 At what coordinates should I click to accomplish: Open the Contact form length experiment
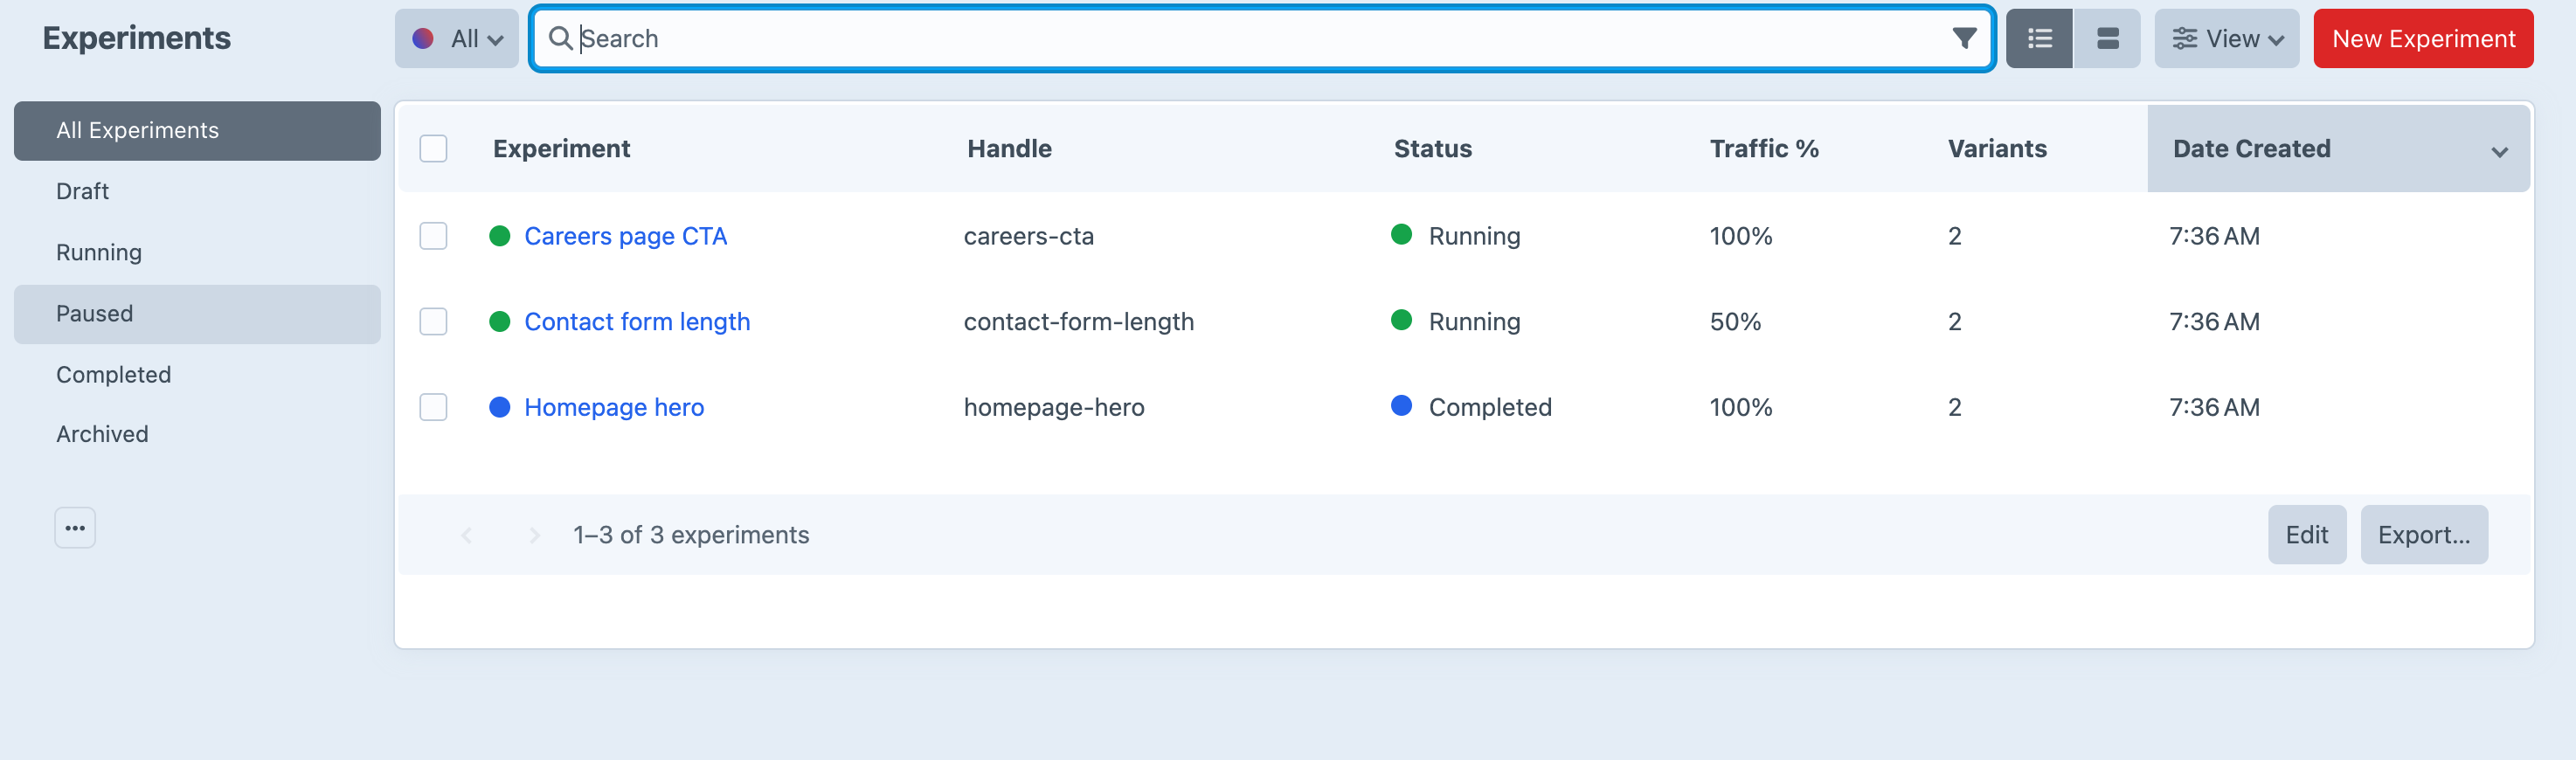(637, 321)
